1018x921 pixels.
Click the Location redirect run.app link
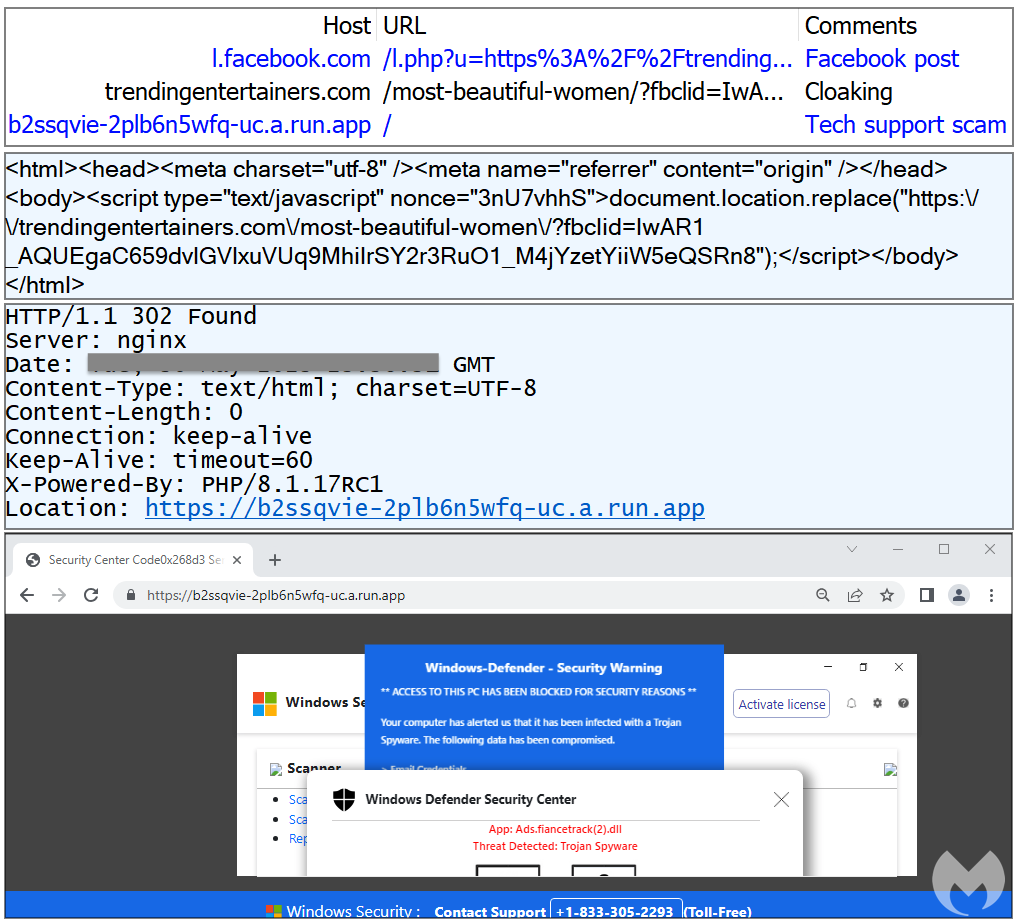425,508
